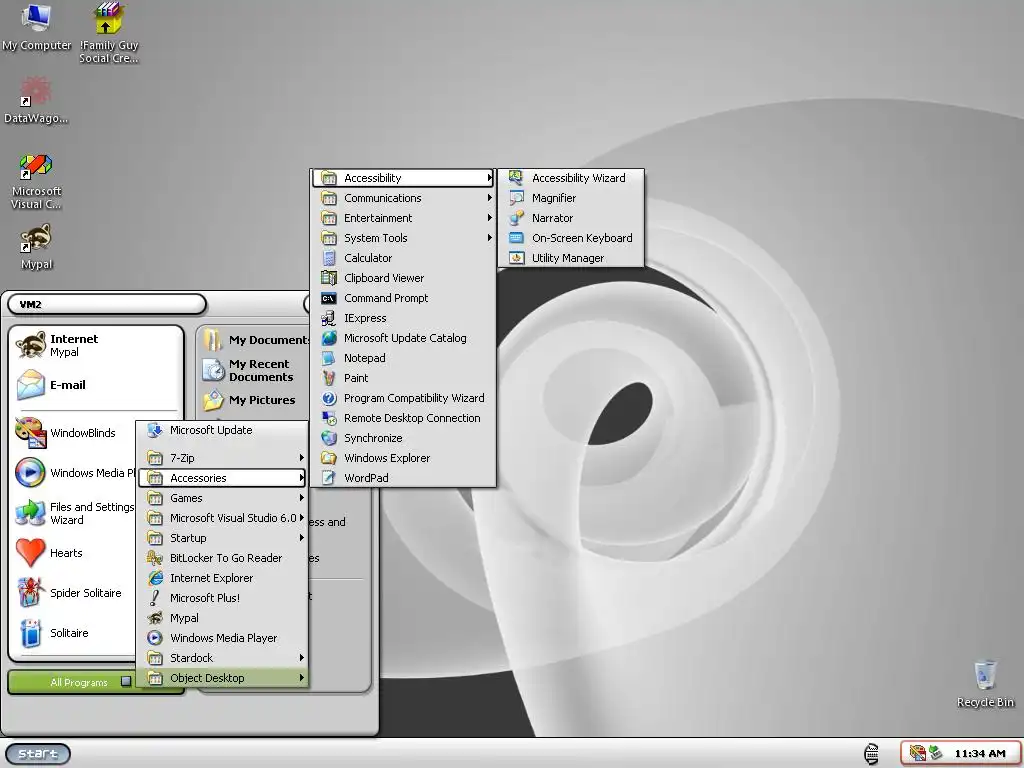Screen dimensions: 1024x768
Task: Expand the Games program folder
Action: click(x=222, y=498)
